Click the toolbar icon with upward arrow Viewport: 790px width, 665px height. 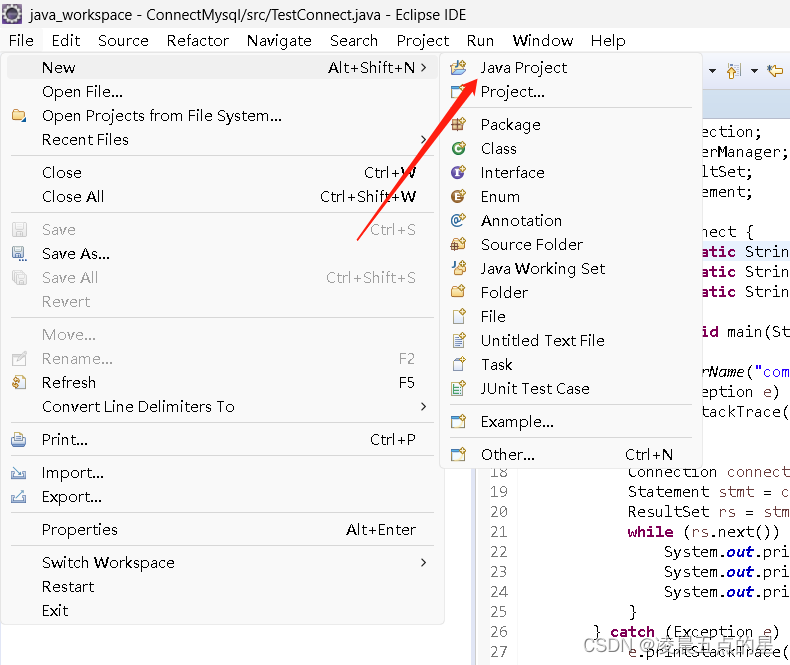734,71
